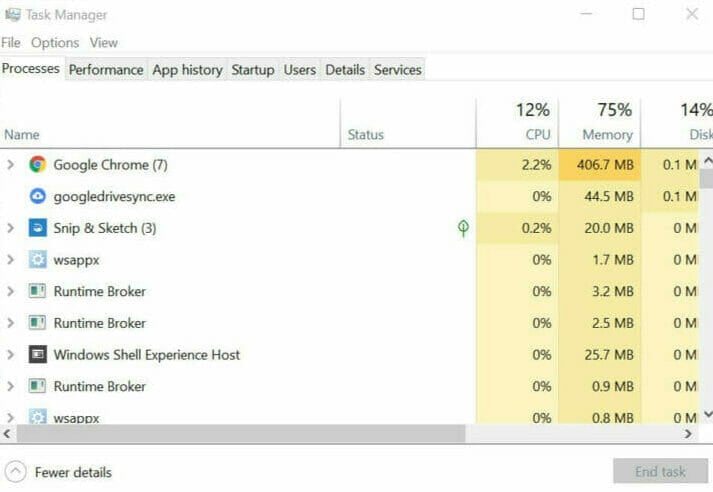The image size is (713, 492).
Task: Select the Google Chrome process icon
Action: click(x=37, y=164)
